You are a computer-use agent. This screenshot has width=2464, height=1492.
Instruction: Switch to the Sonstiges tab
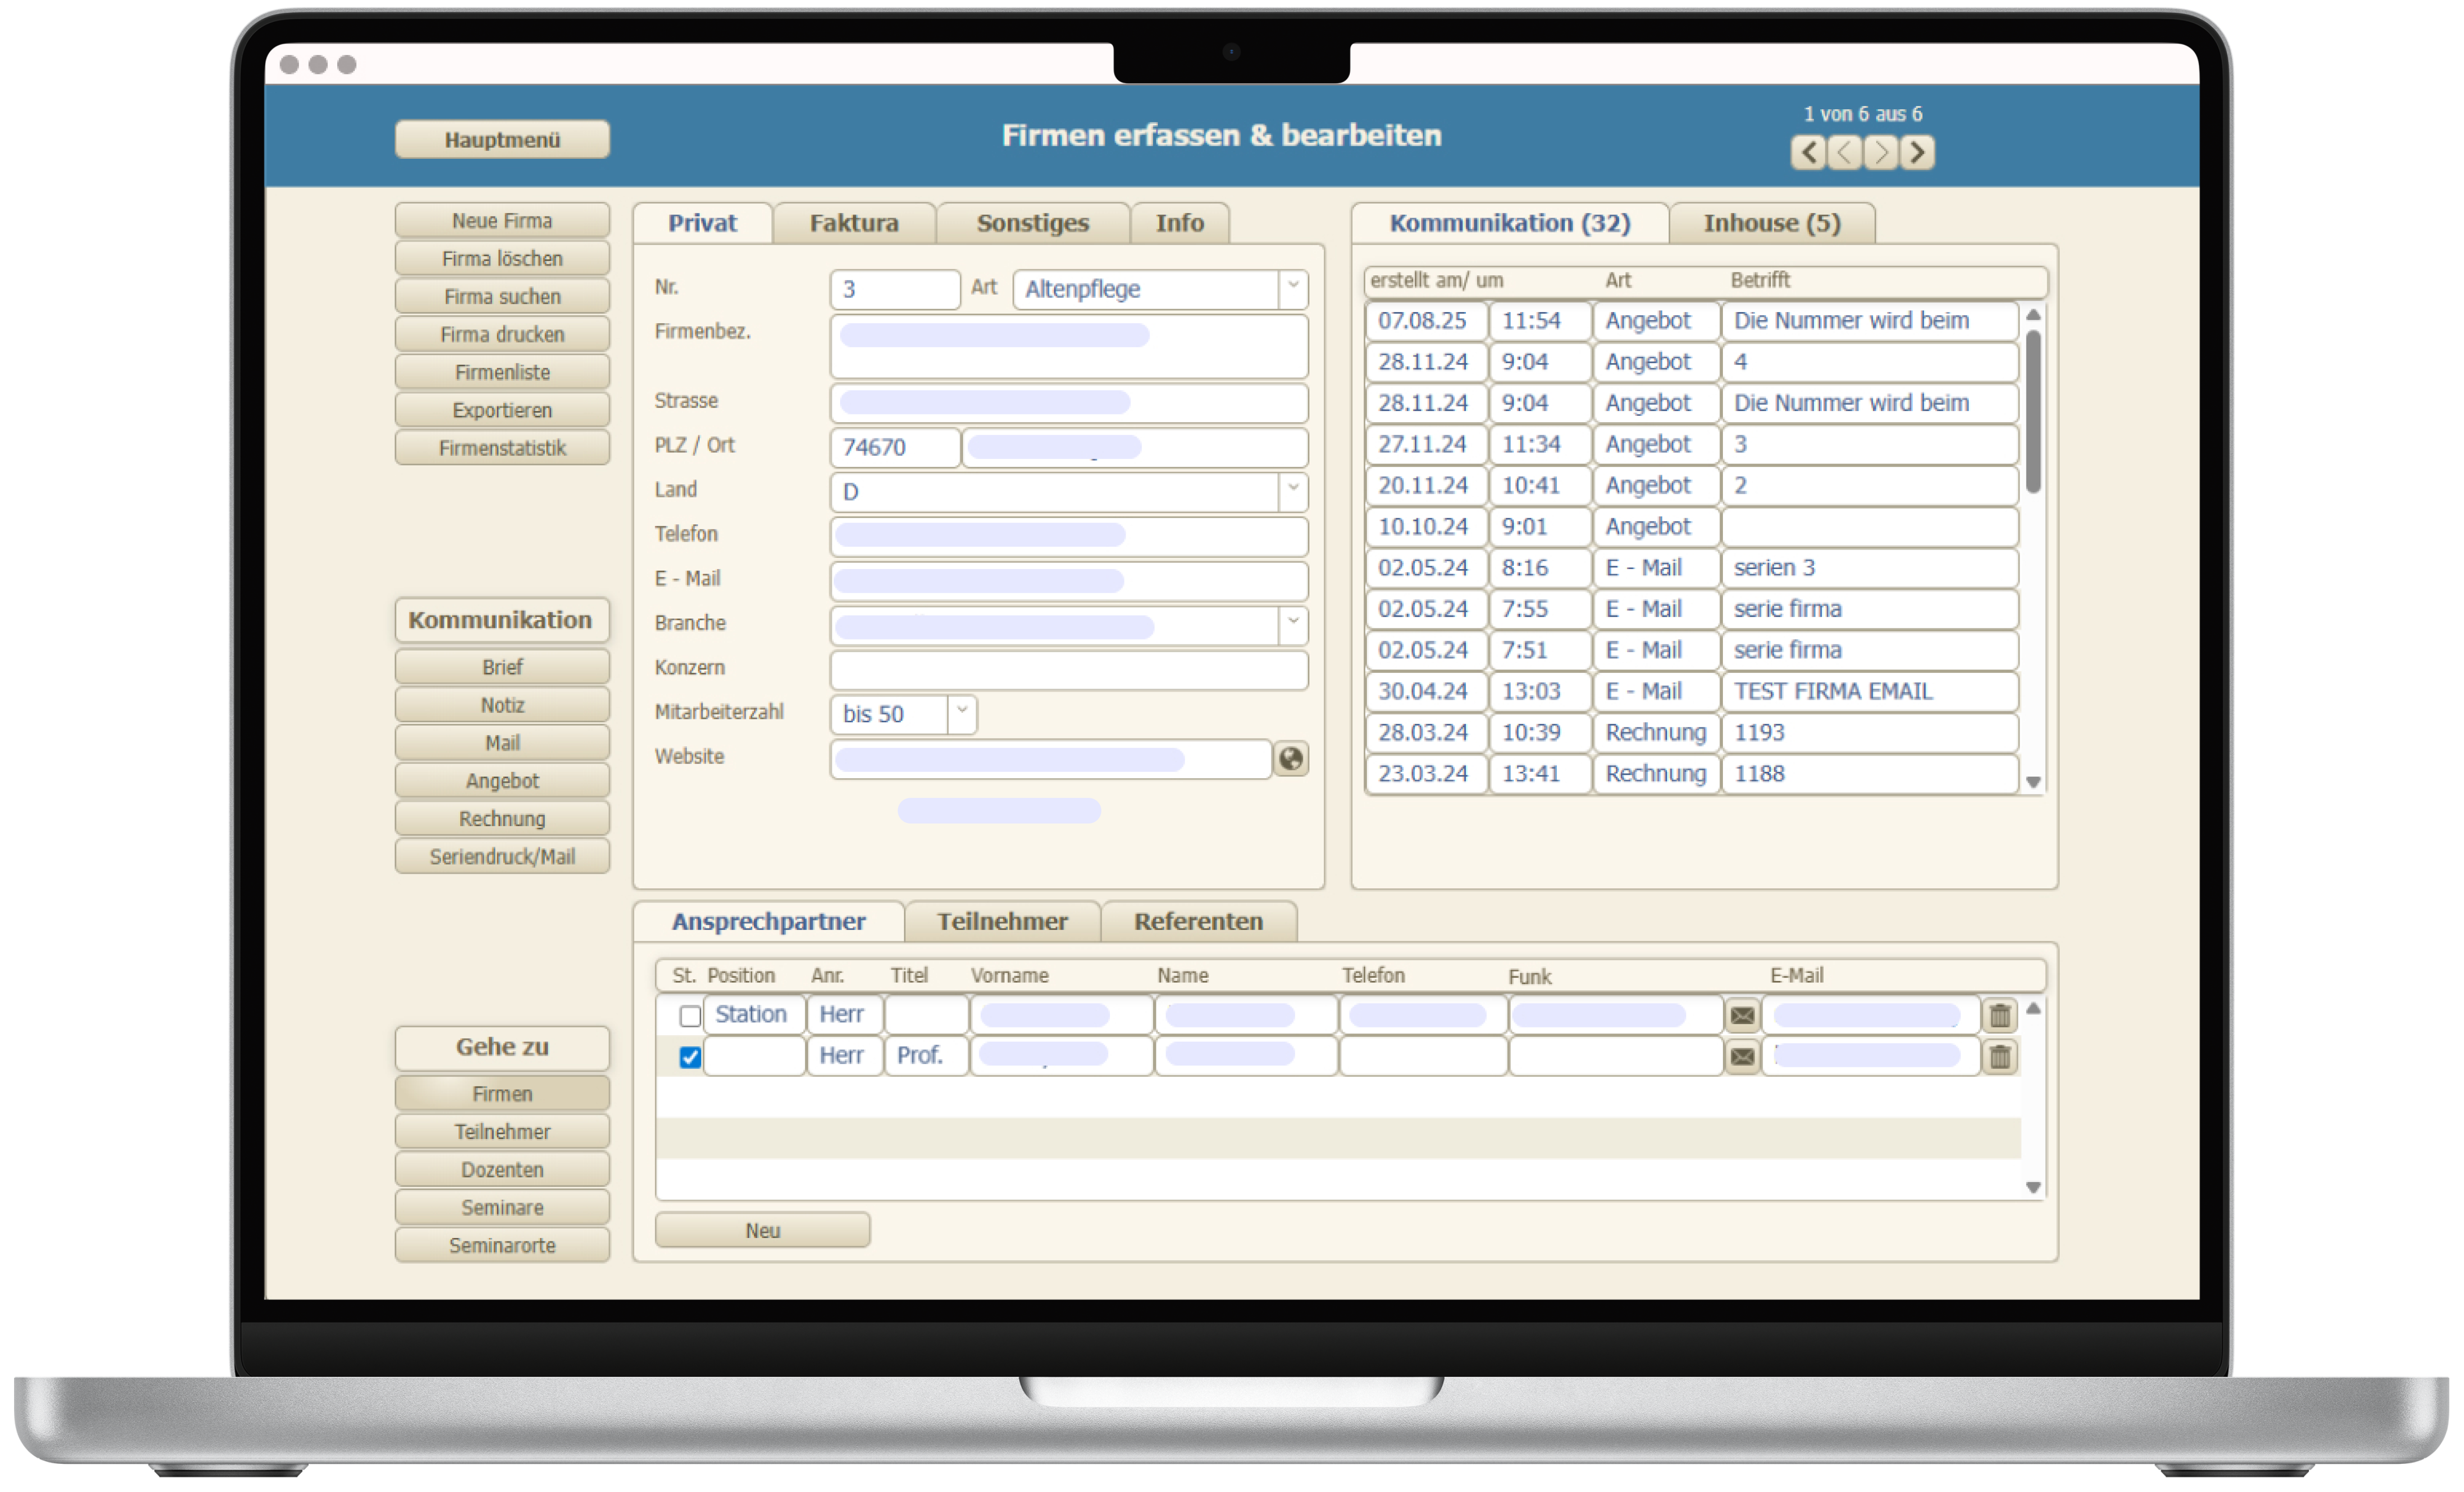[1033, 223]
